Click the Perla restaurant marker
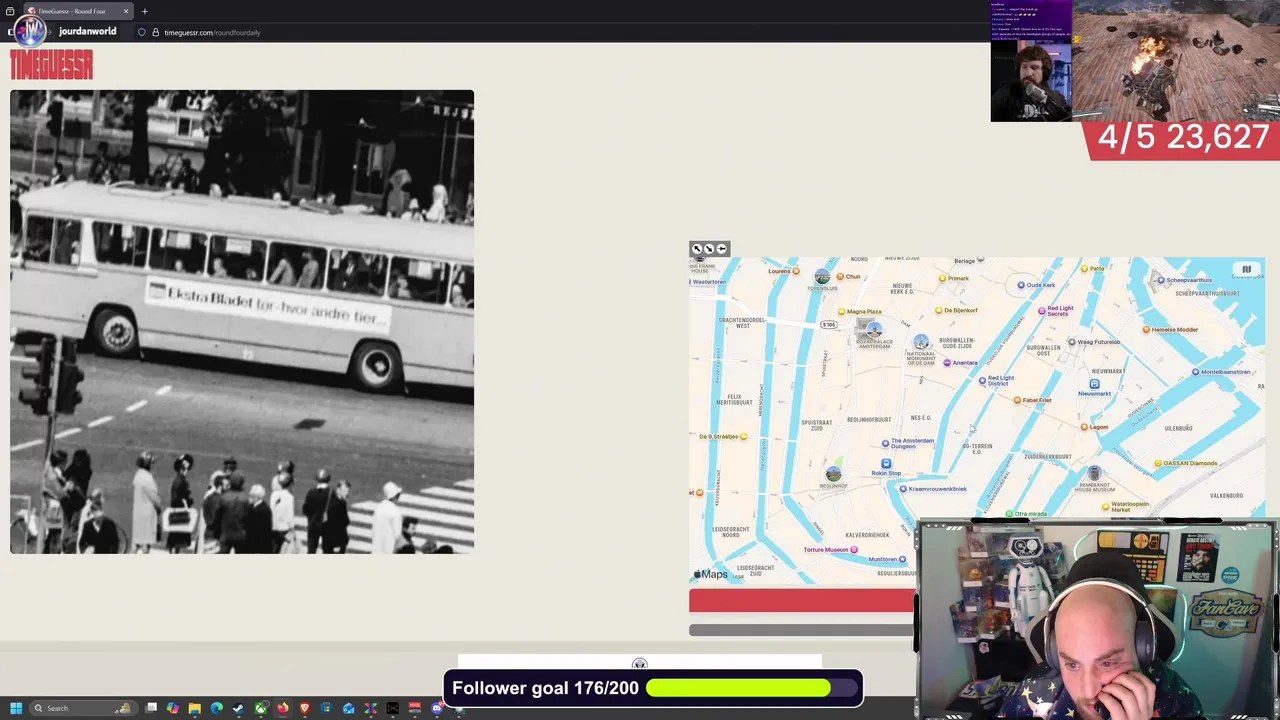1280x720 pixels. coord(1085,268)
